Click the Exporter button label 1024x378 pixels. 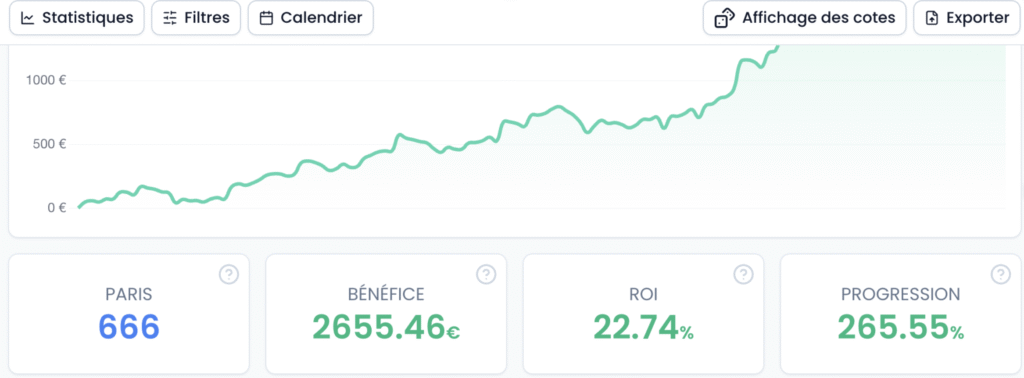[x=978, y=18]
